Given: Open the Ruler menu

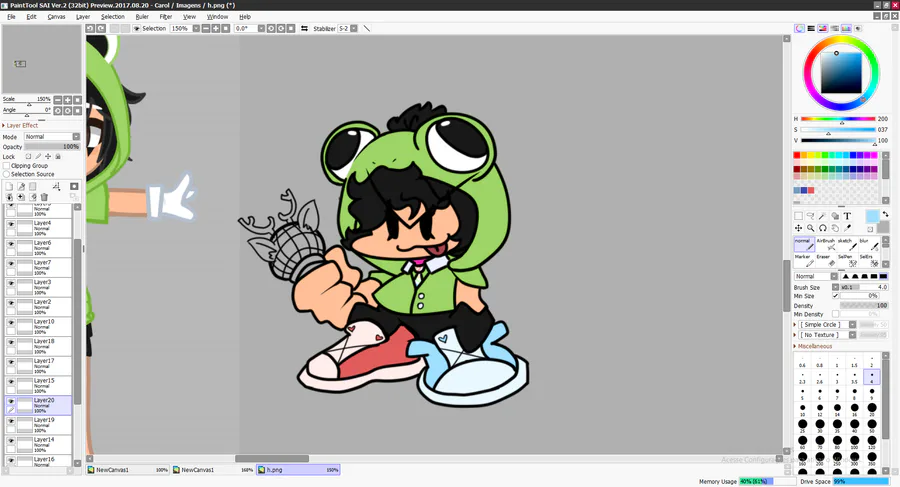Looking at the screenshot, I should pos(142,17).
